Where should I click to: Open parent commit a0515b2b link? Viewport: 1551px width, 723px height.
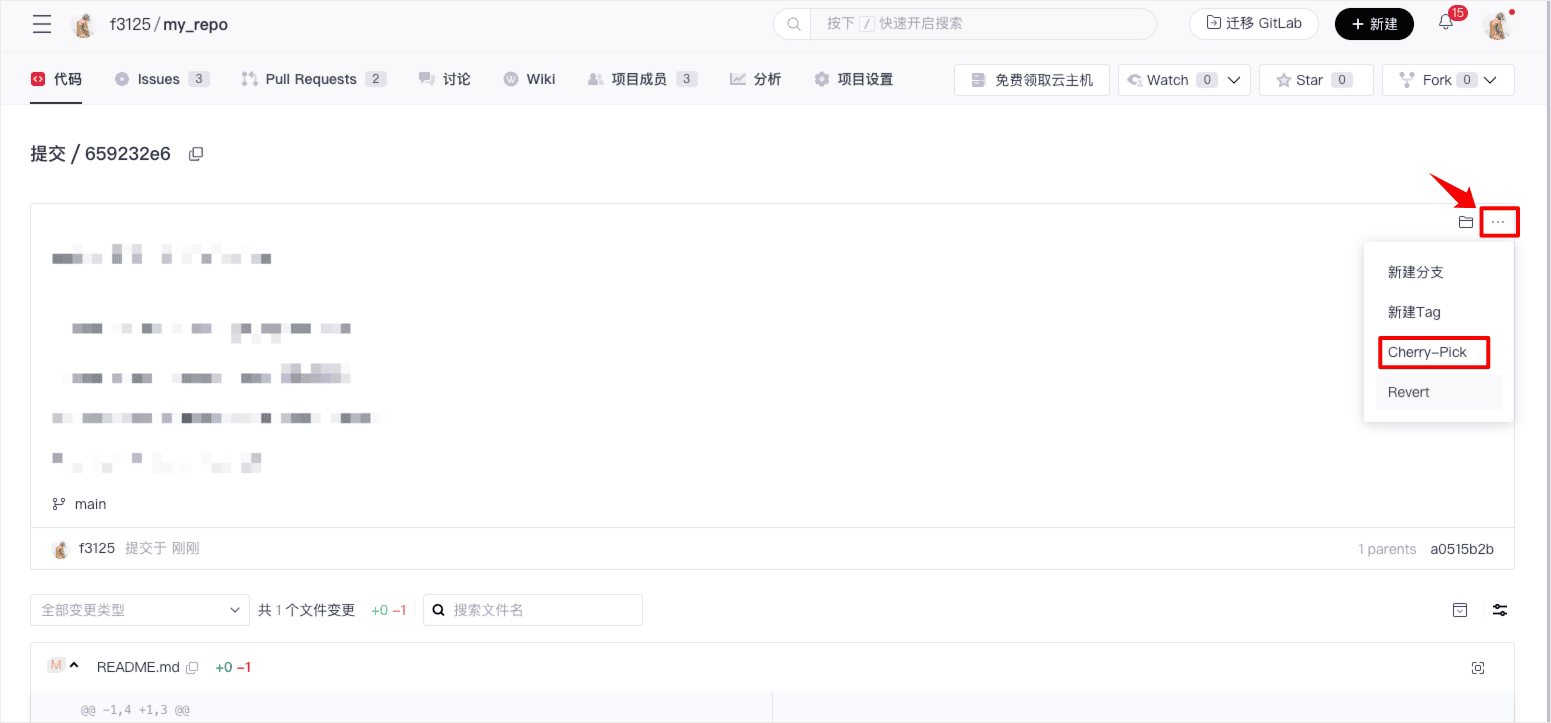click(x=1461, y=549)
